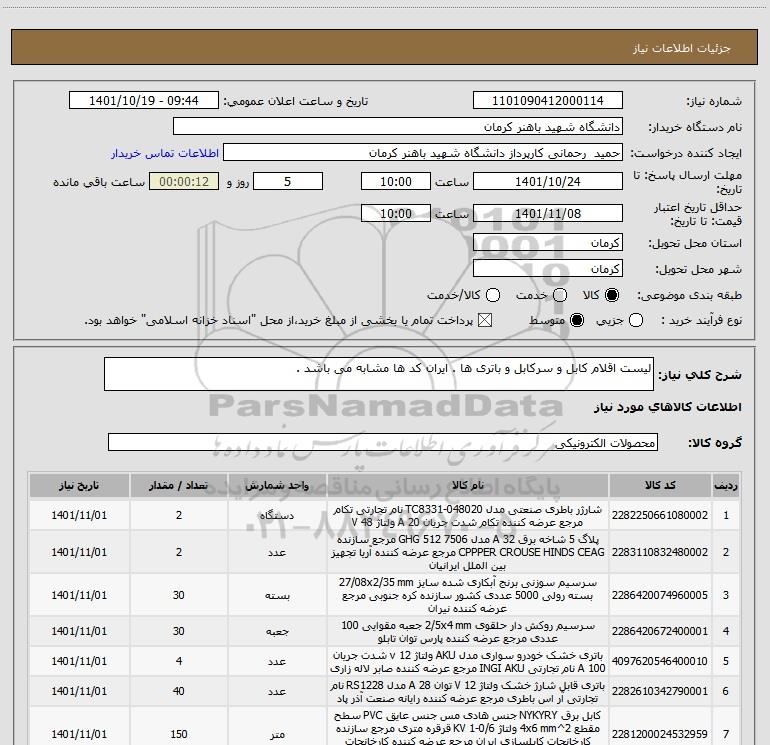Viewport: 770px width, 745px height.
Task: Click the AKU dry car battery item name
Action: click(x=468, y=662)
